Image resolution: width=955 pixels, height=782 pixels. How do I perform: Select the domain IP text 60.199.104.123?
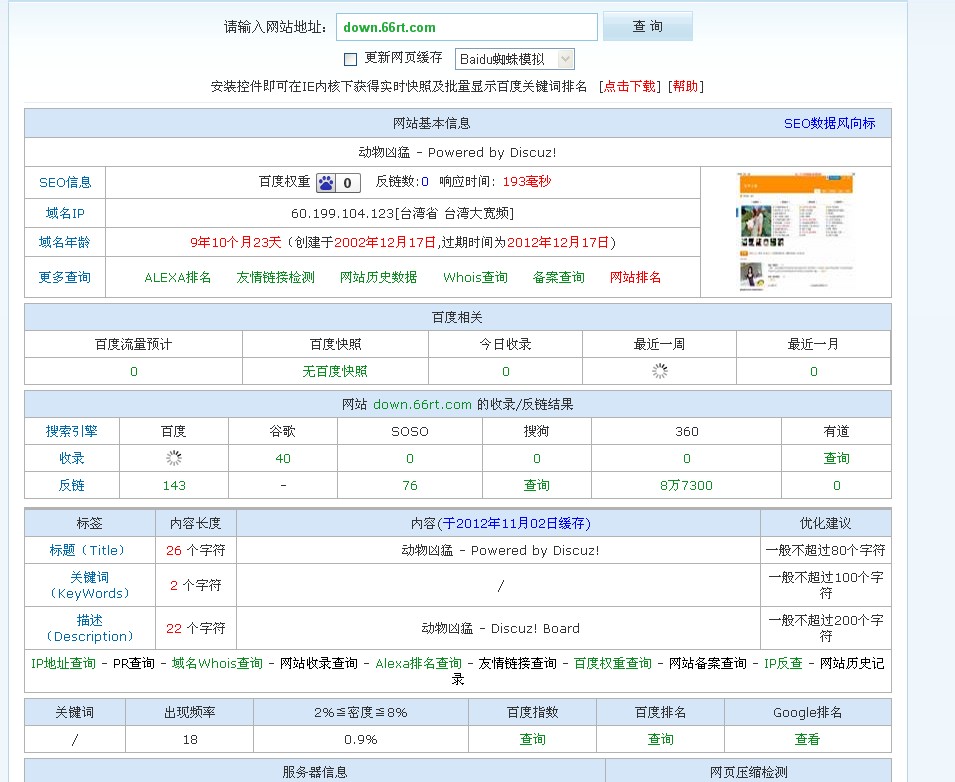pos(343,214)
